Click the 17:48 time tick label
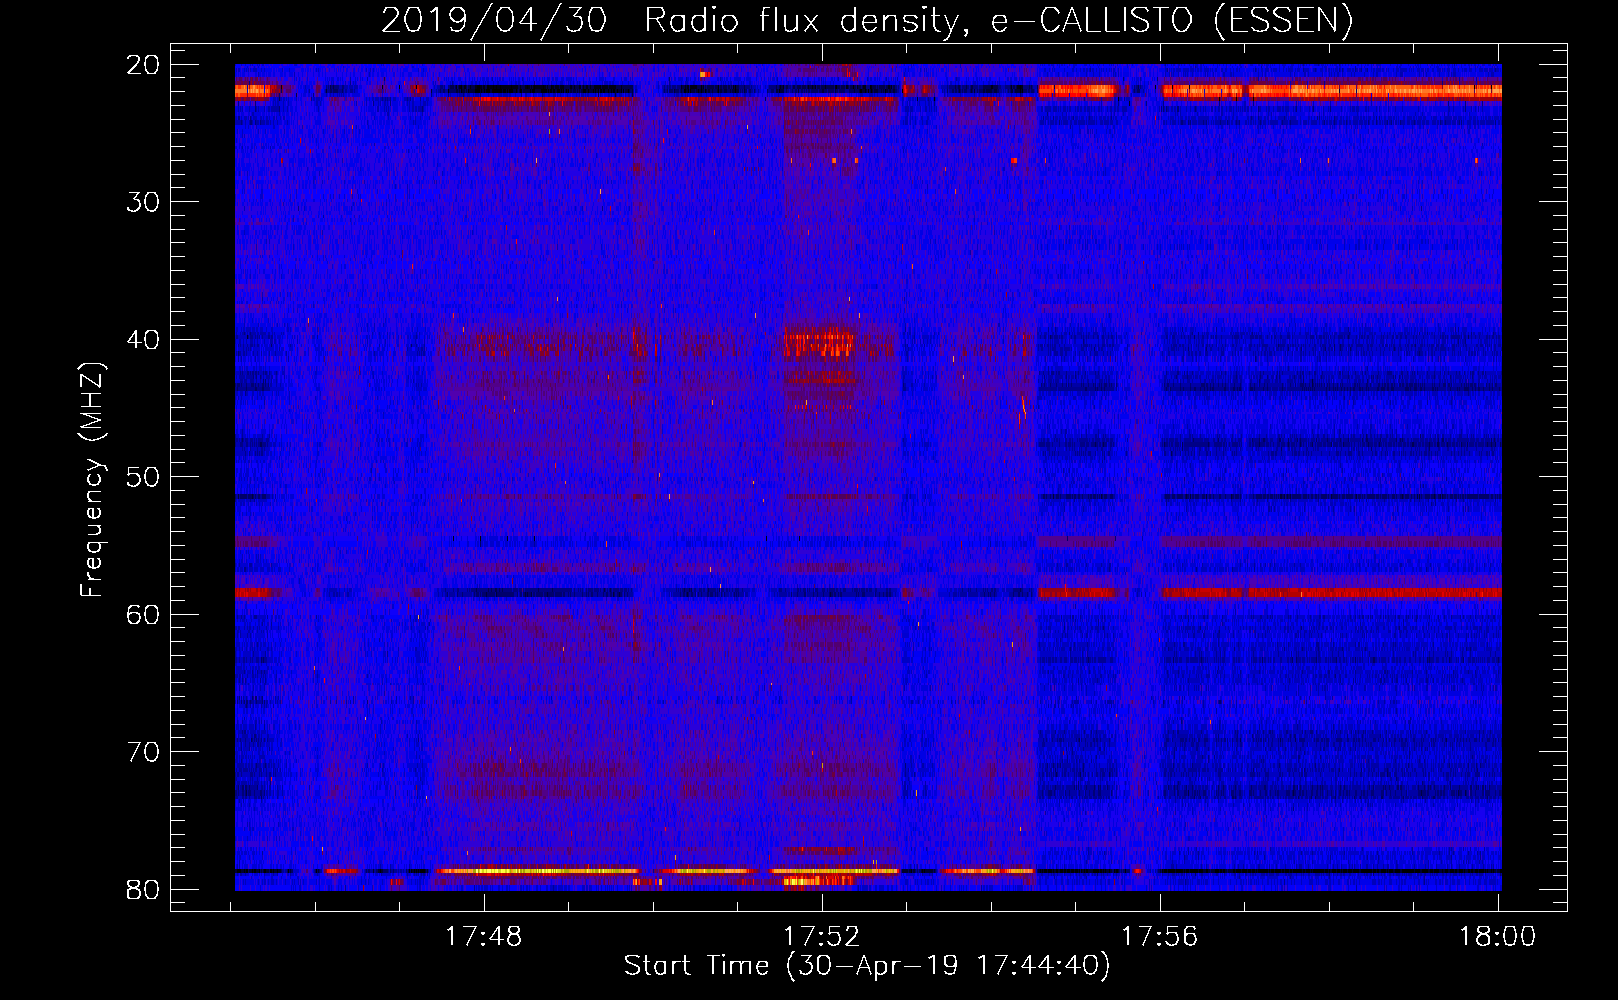The width and height of the screenshot is (1618, 1000). 484,937
